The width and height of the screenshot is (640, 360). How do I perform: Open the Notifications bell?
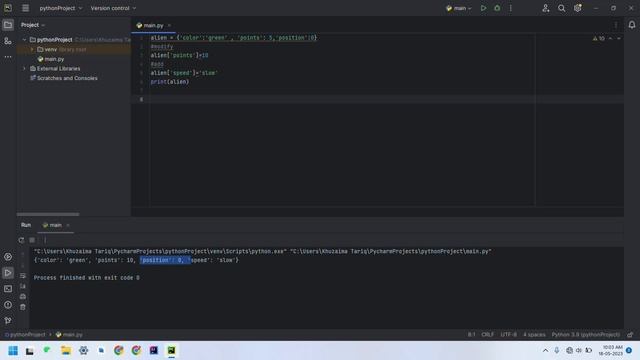[x=631, y=25]
